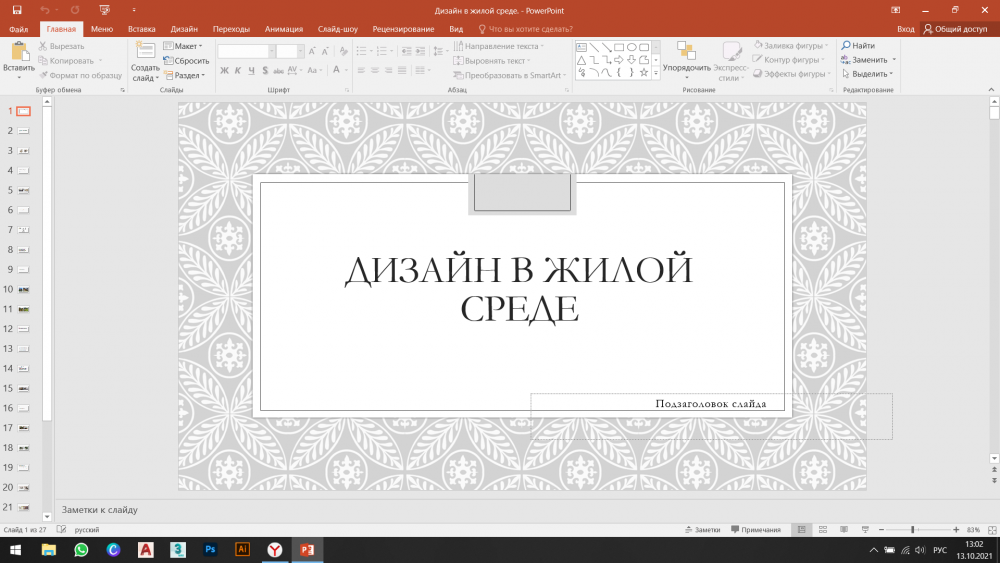Expand the Section (Раздел) dropdown
Viewport: 1000px width, 563px height.
(x=187, y=74)
